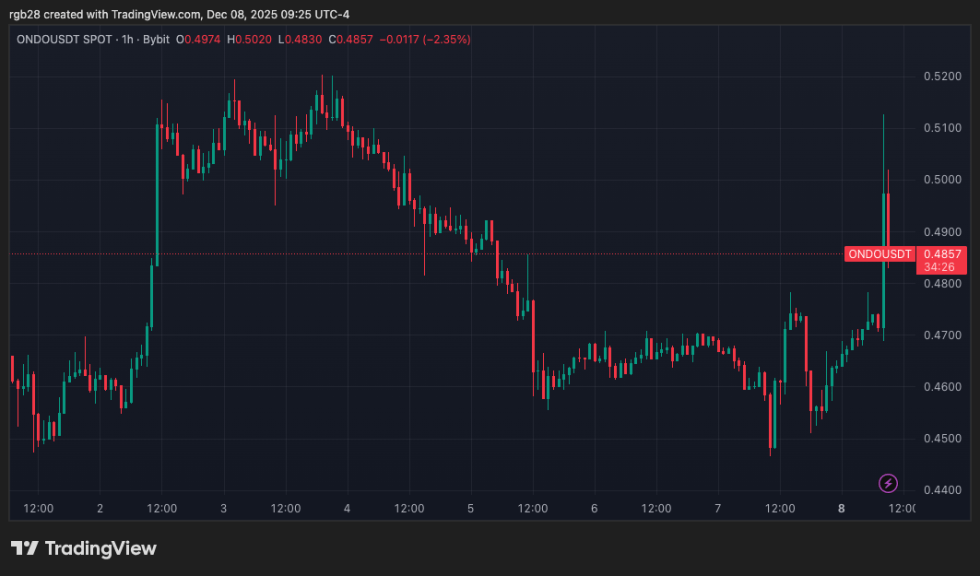Image resolution: width=980 pixels, height=576 pixels.
Task: Toggle the SPOT legend visibility row
Action: coord(100,40)
